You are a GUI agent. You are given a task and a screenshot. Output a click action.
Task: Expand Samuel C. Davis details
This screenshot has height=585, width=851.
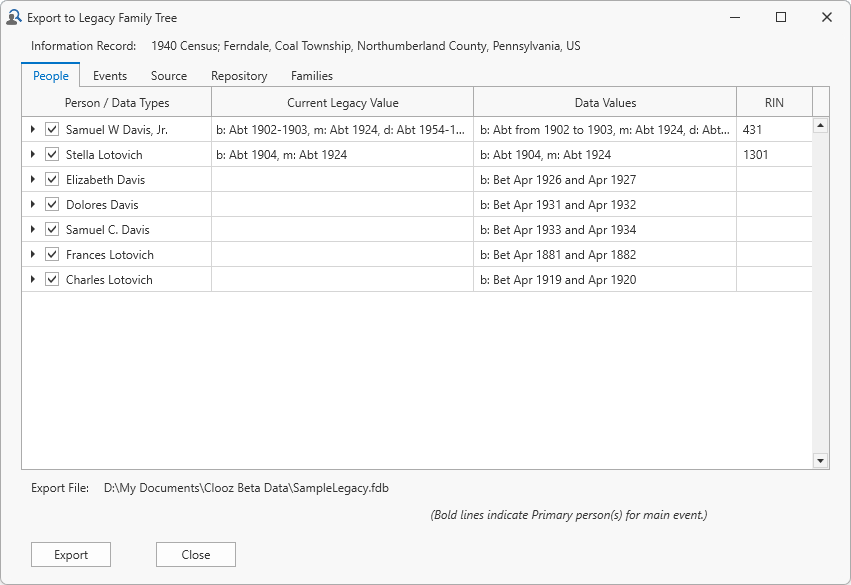coord(32,229)
